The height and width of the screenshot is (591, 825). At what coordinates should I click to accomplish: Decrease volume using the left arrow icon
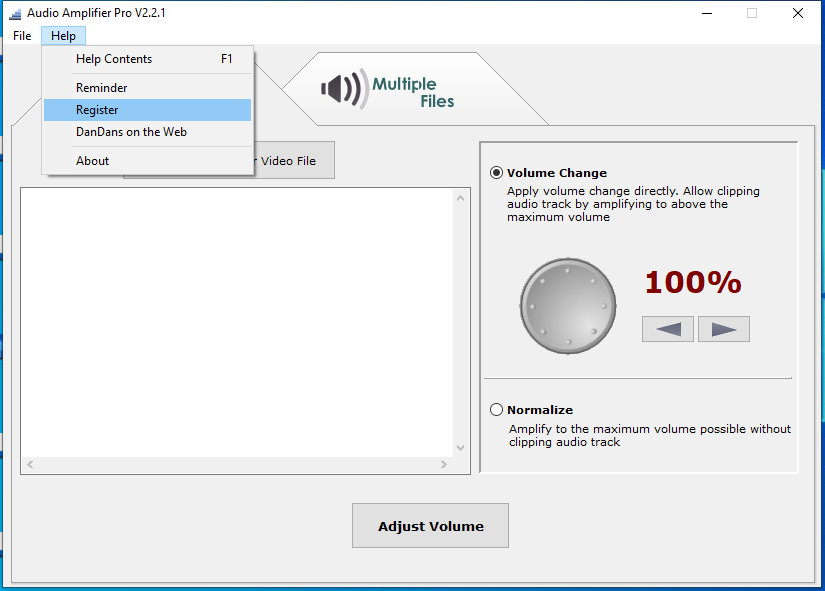(x=667, y=328)
